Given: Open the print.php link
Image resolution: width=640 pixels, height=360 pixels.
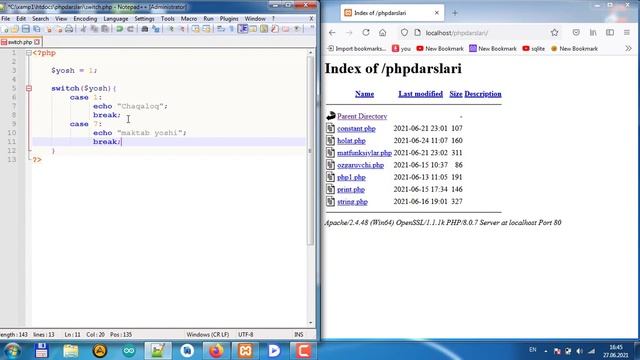Looking at the screenshot, I should click(x=351, y=190).
